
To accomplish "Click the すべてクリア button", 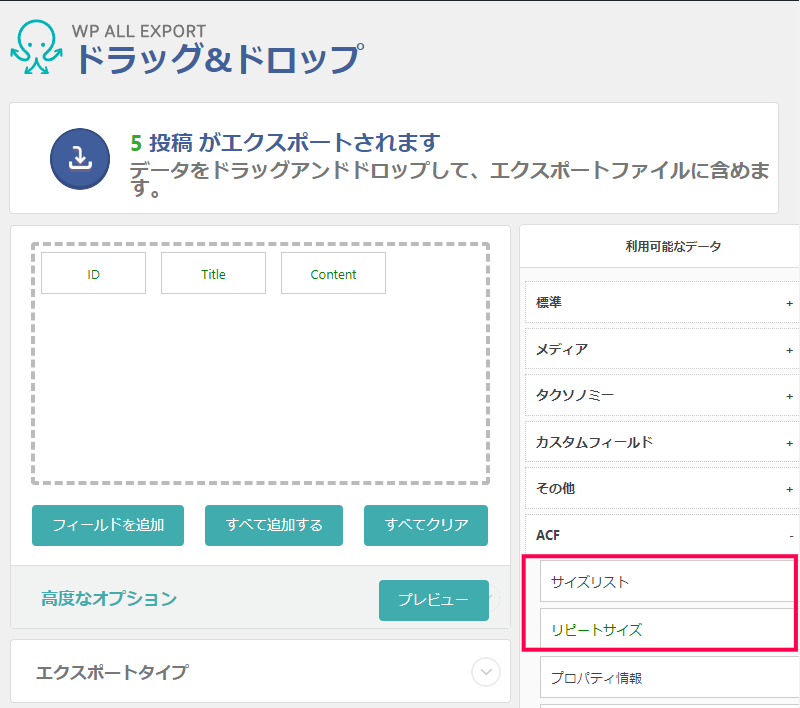I will click(x=426, y=525).
